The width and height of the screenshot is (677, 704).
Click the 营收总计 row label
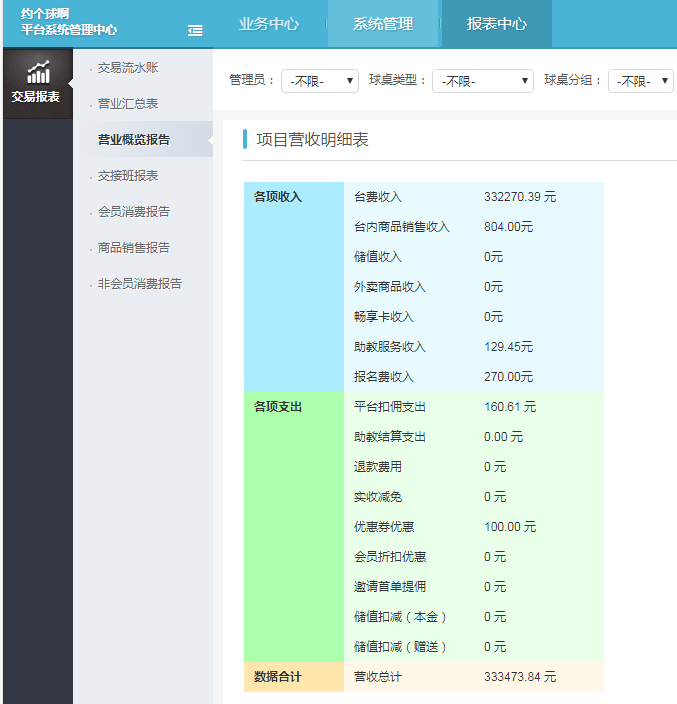378,677
